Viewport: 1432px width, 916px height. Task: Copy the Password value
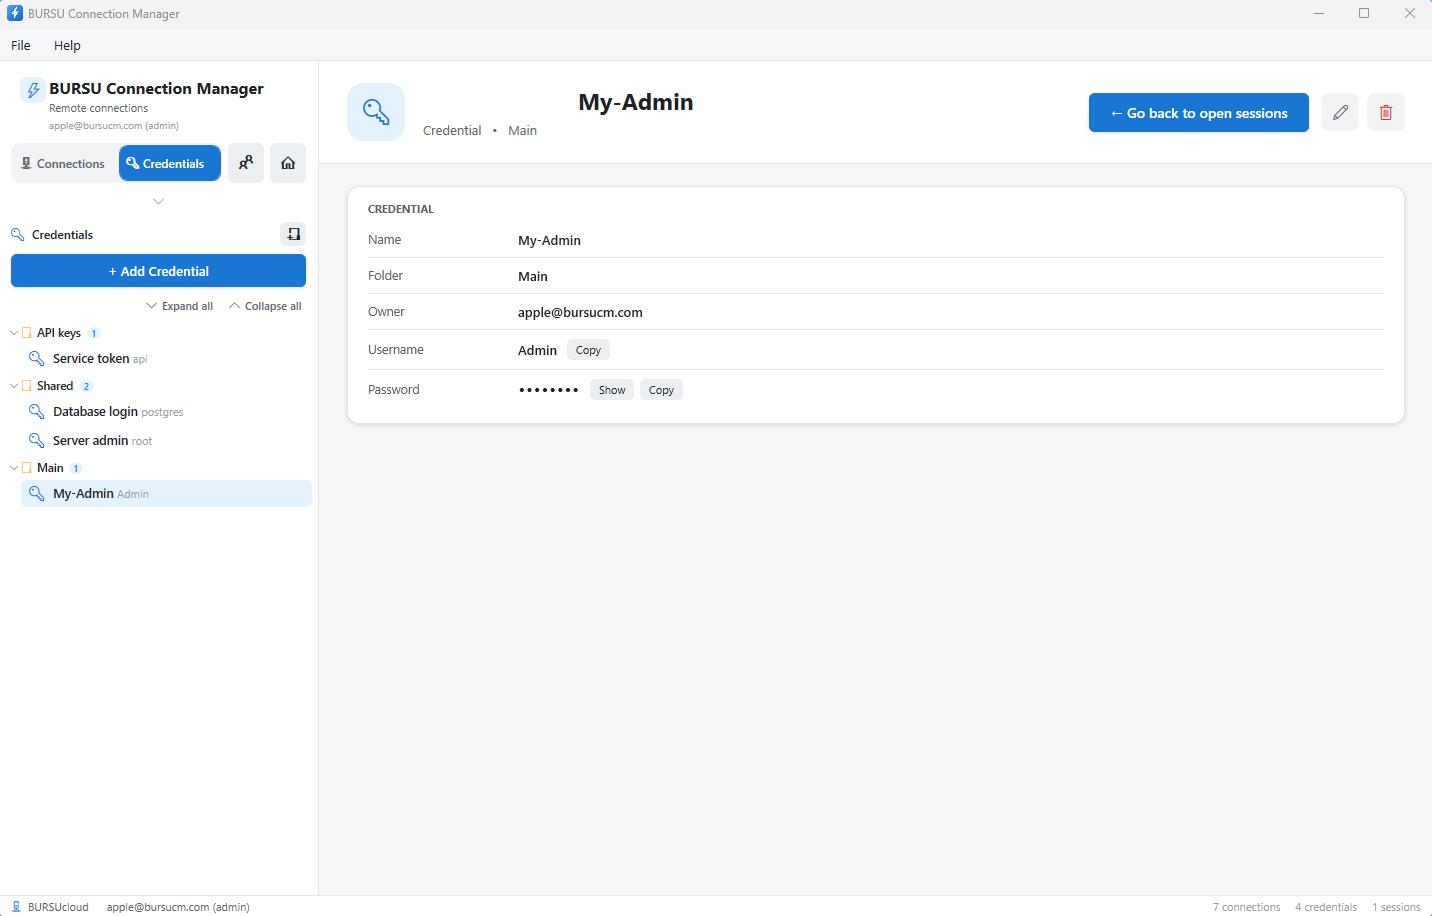point(661,390)
